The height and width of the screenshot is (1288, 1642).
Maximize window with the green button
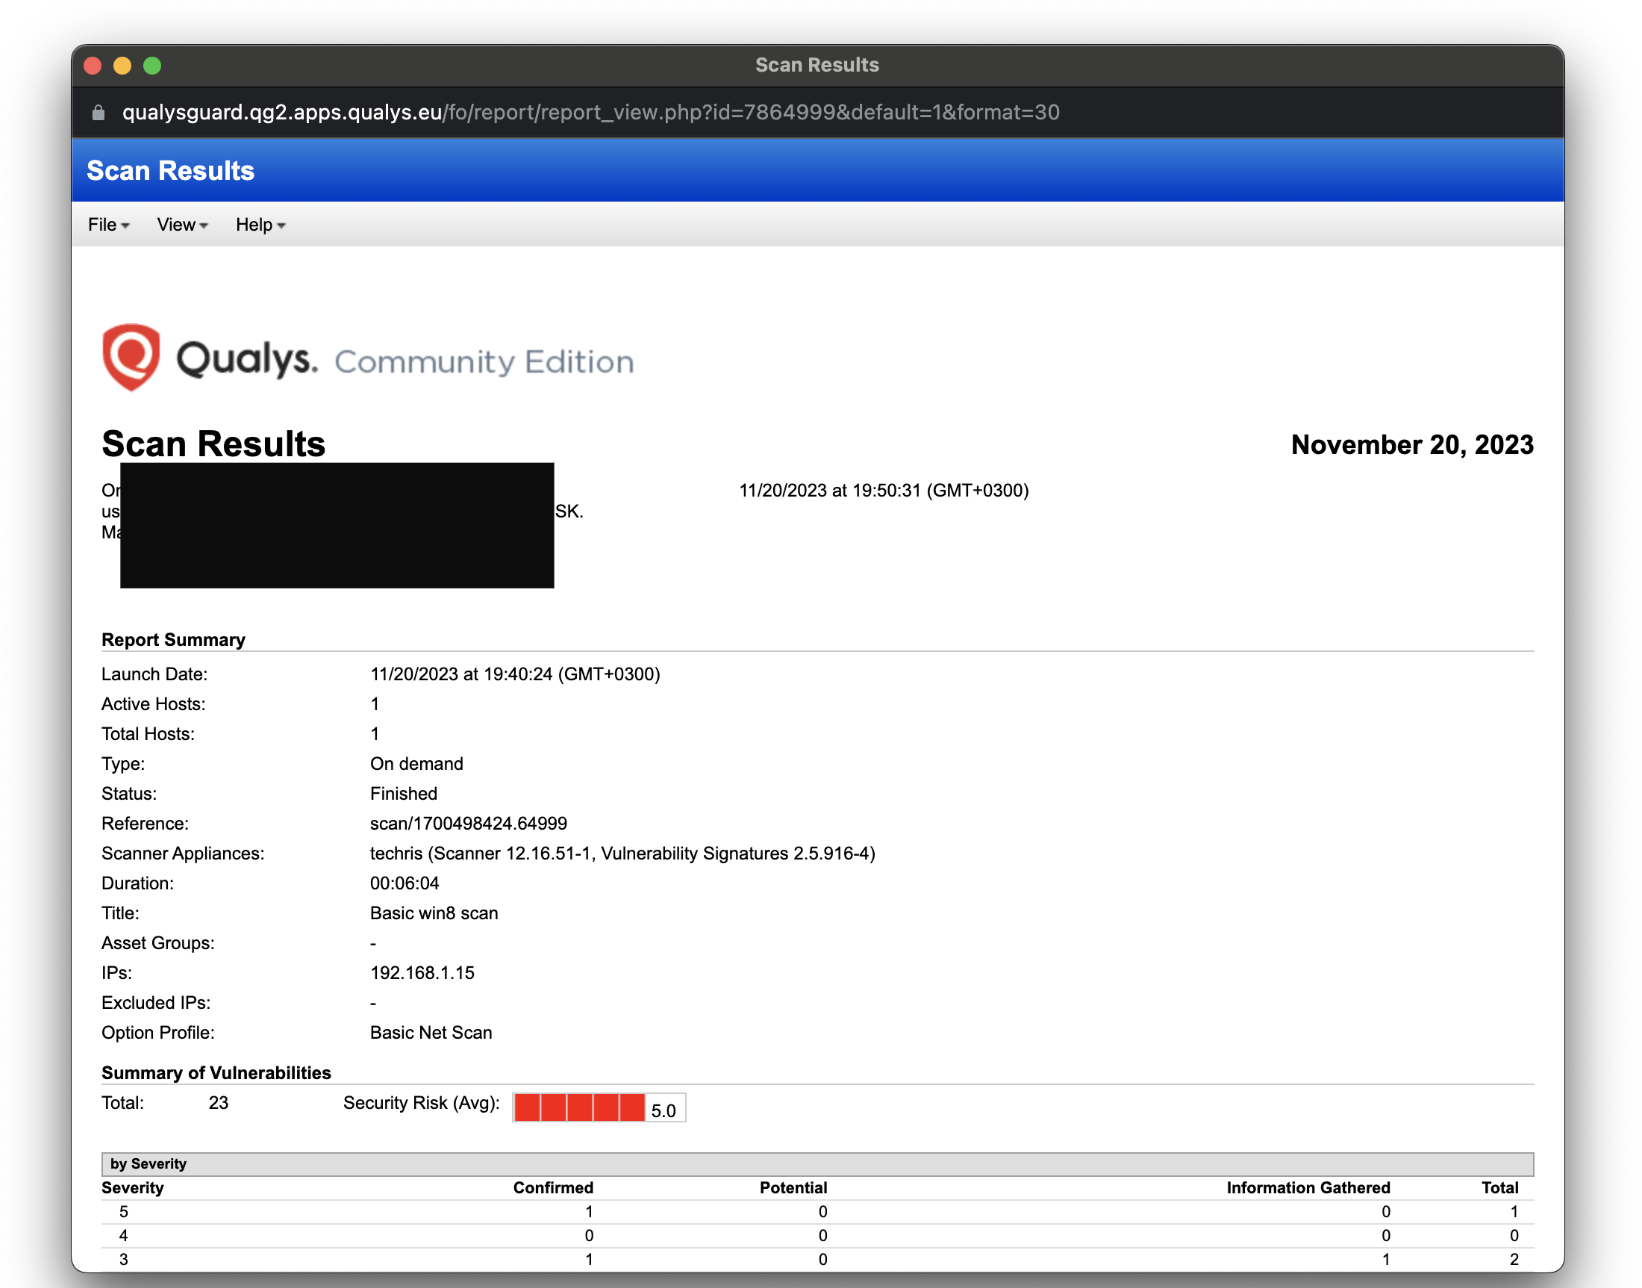click(152, 66)
